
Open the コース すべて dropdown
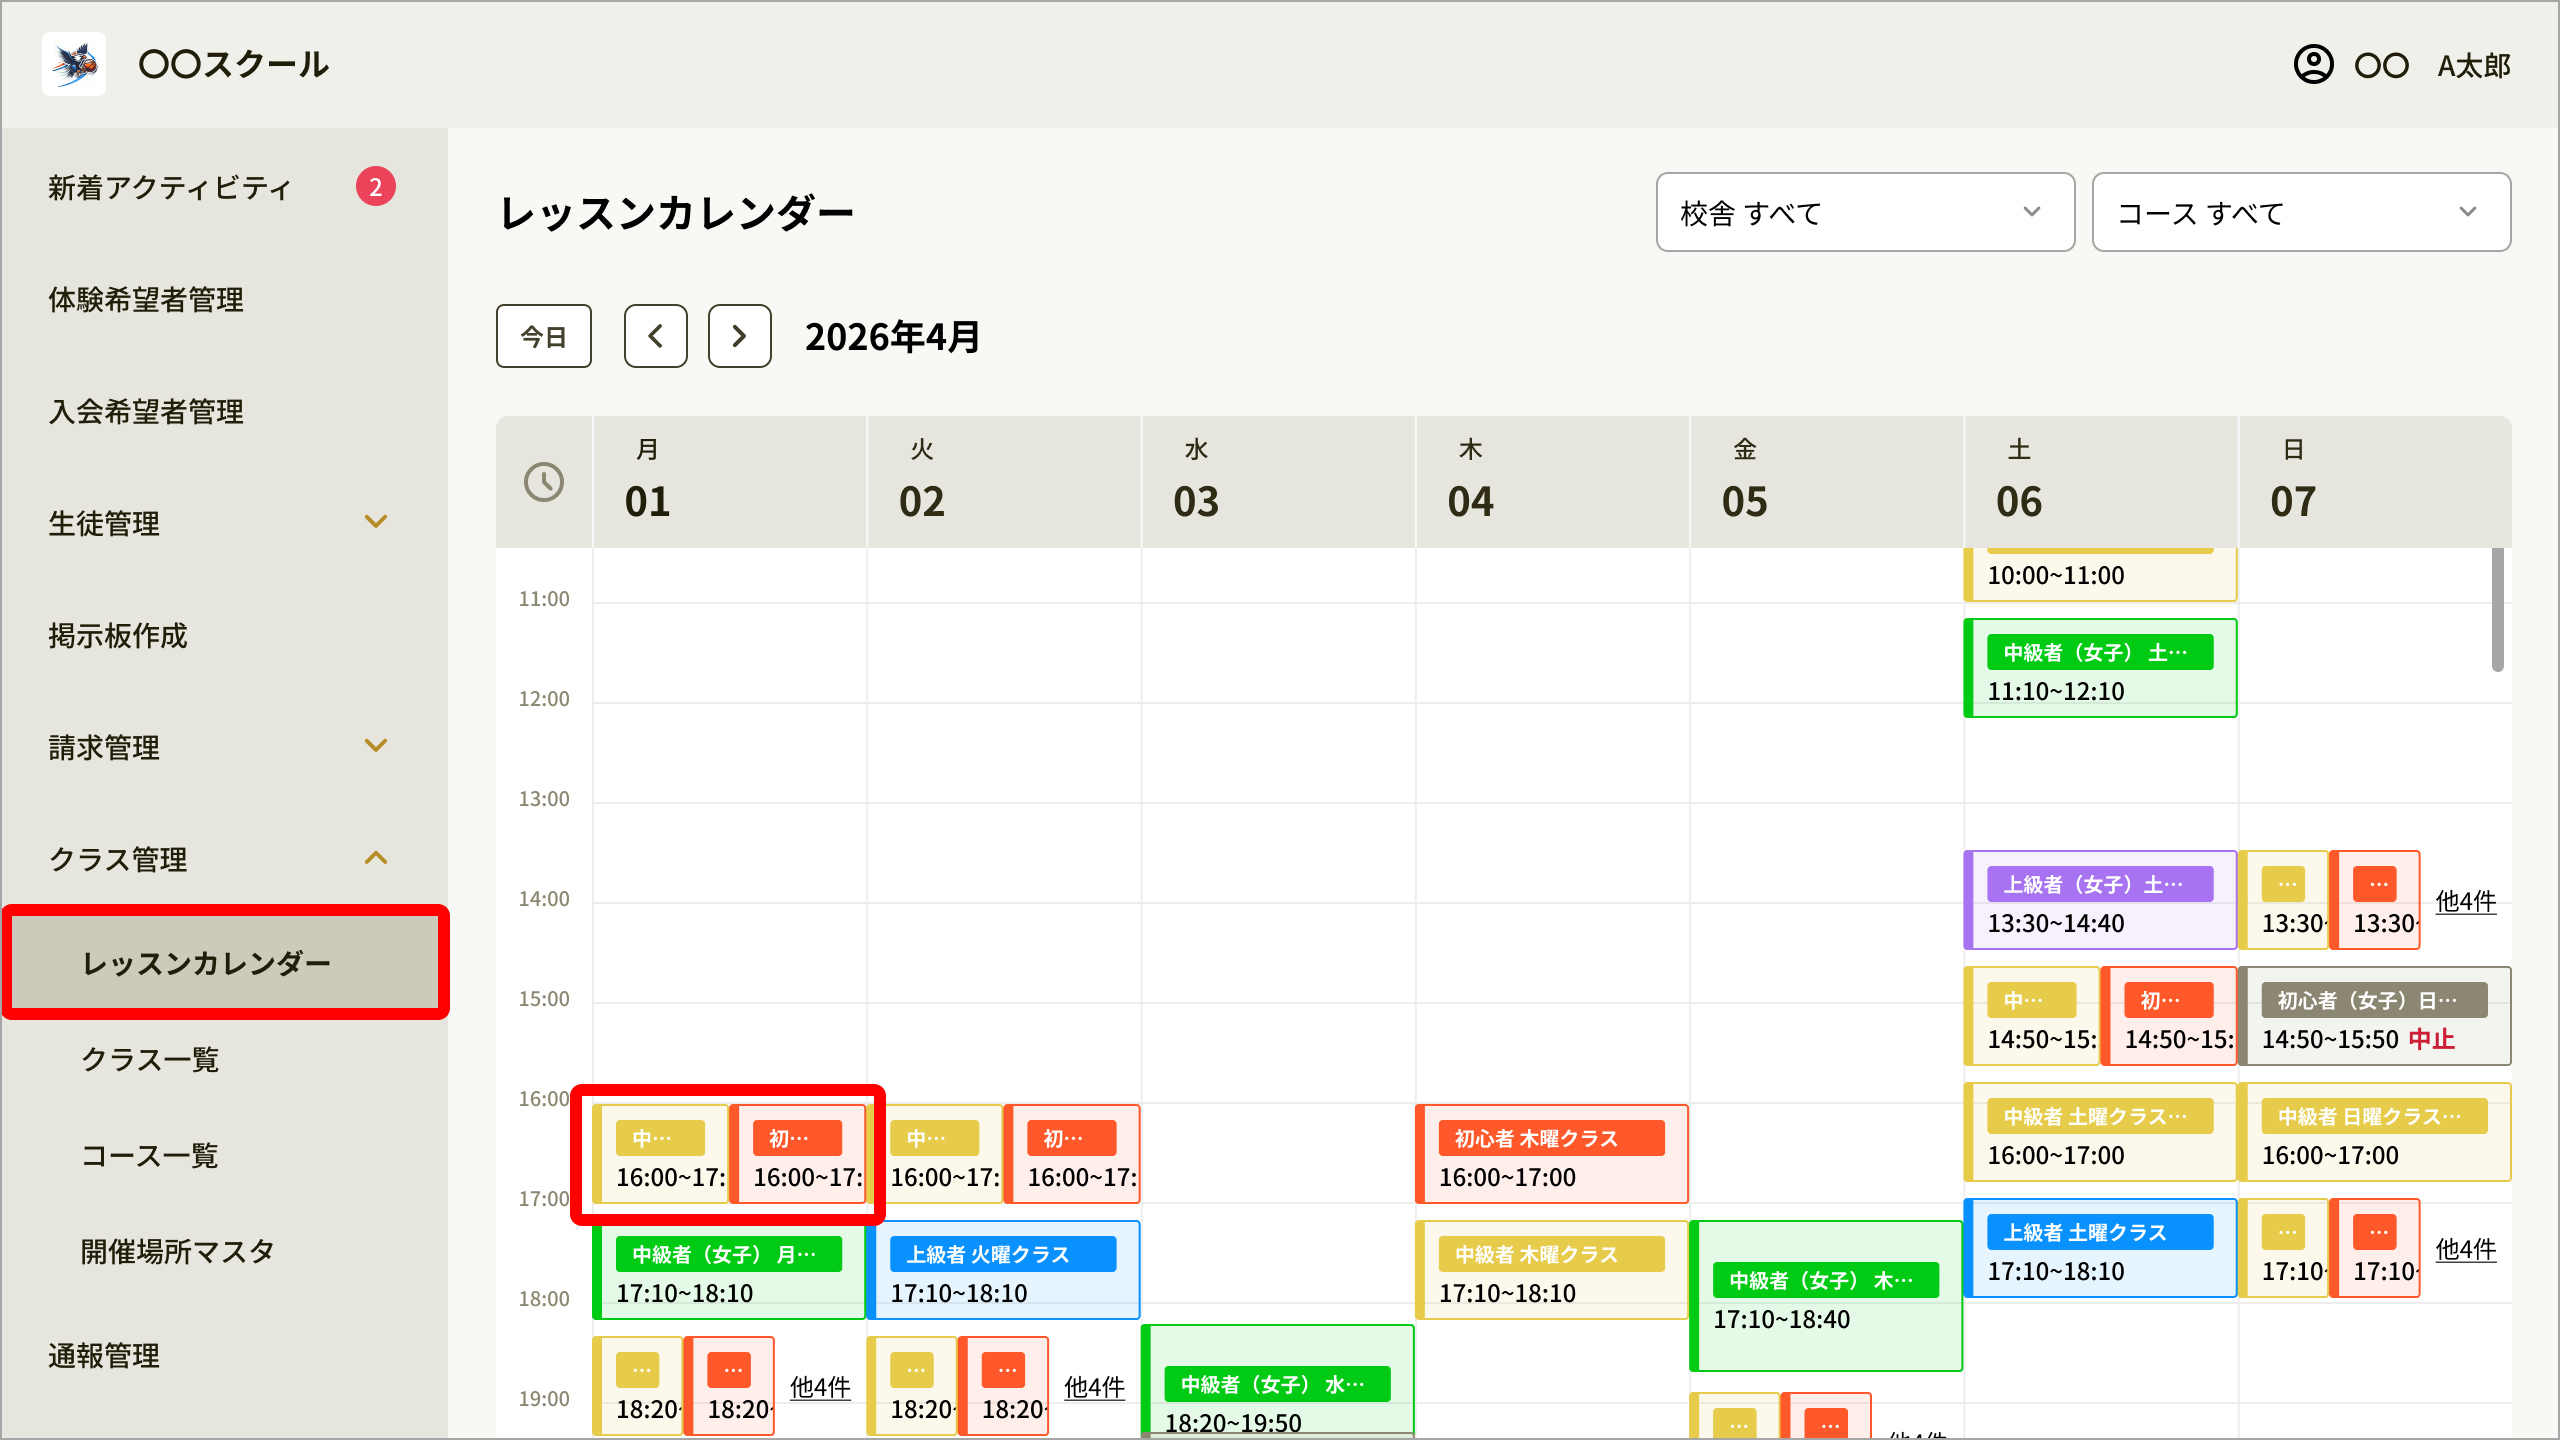click(x=2301, y=212)
